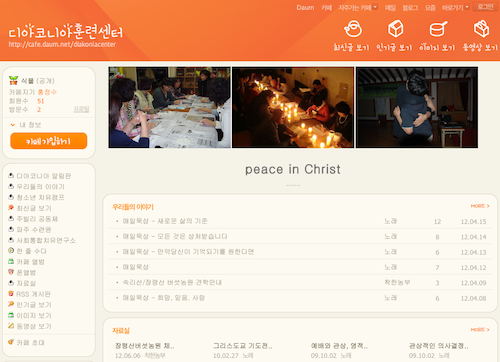
Task: Open sidebar menu 파주 수련원
Action: point(34,229)
